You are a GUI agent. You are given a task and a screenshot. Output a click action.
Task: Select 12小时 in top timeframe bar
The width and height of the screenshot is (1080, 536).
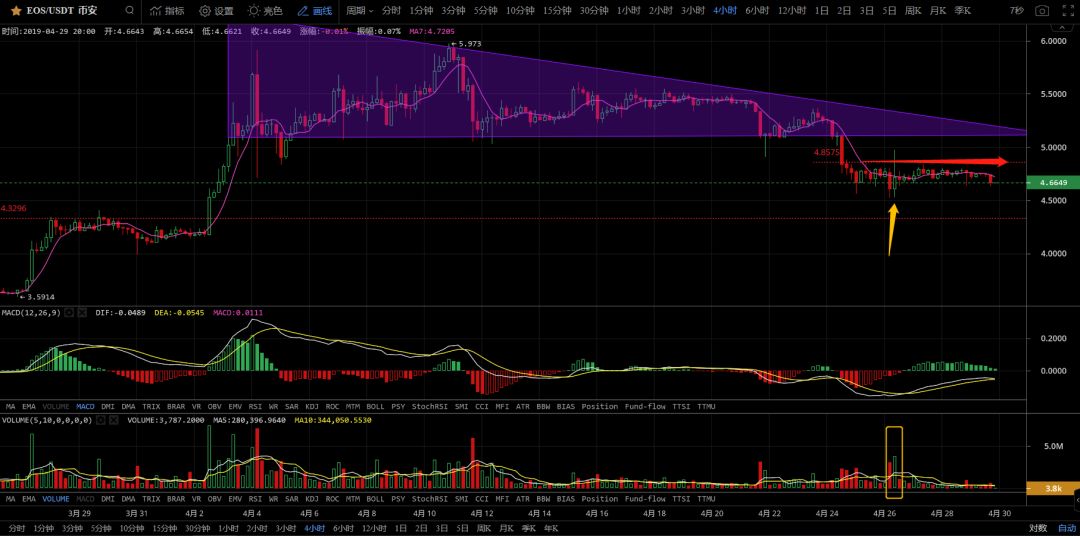tap(791, 11)
